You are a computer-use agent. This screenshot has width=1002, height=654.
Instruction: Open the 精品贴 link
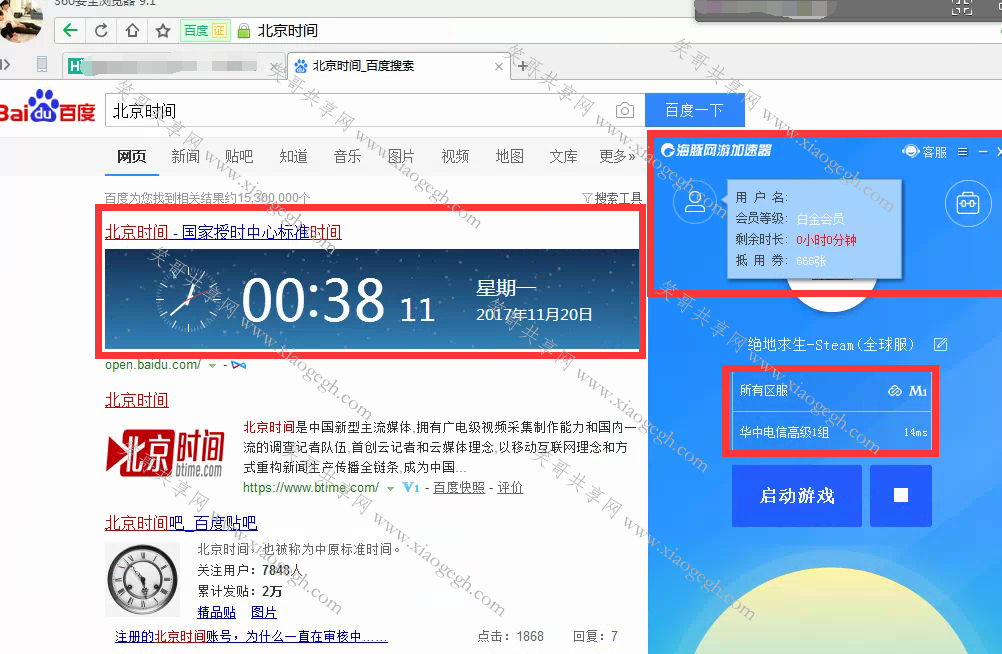216,612
